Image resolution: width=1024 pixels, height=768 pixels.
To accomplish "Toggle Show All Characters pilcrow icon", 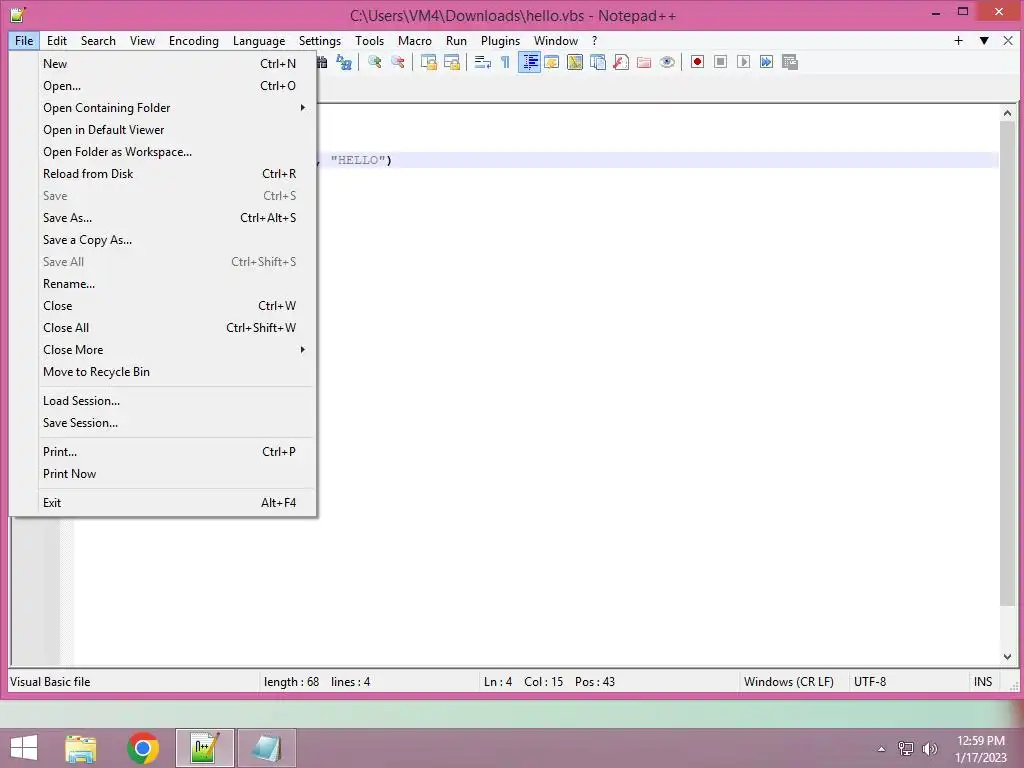I will 505,62.
